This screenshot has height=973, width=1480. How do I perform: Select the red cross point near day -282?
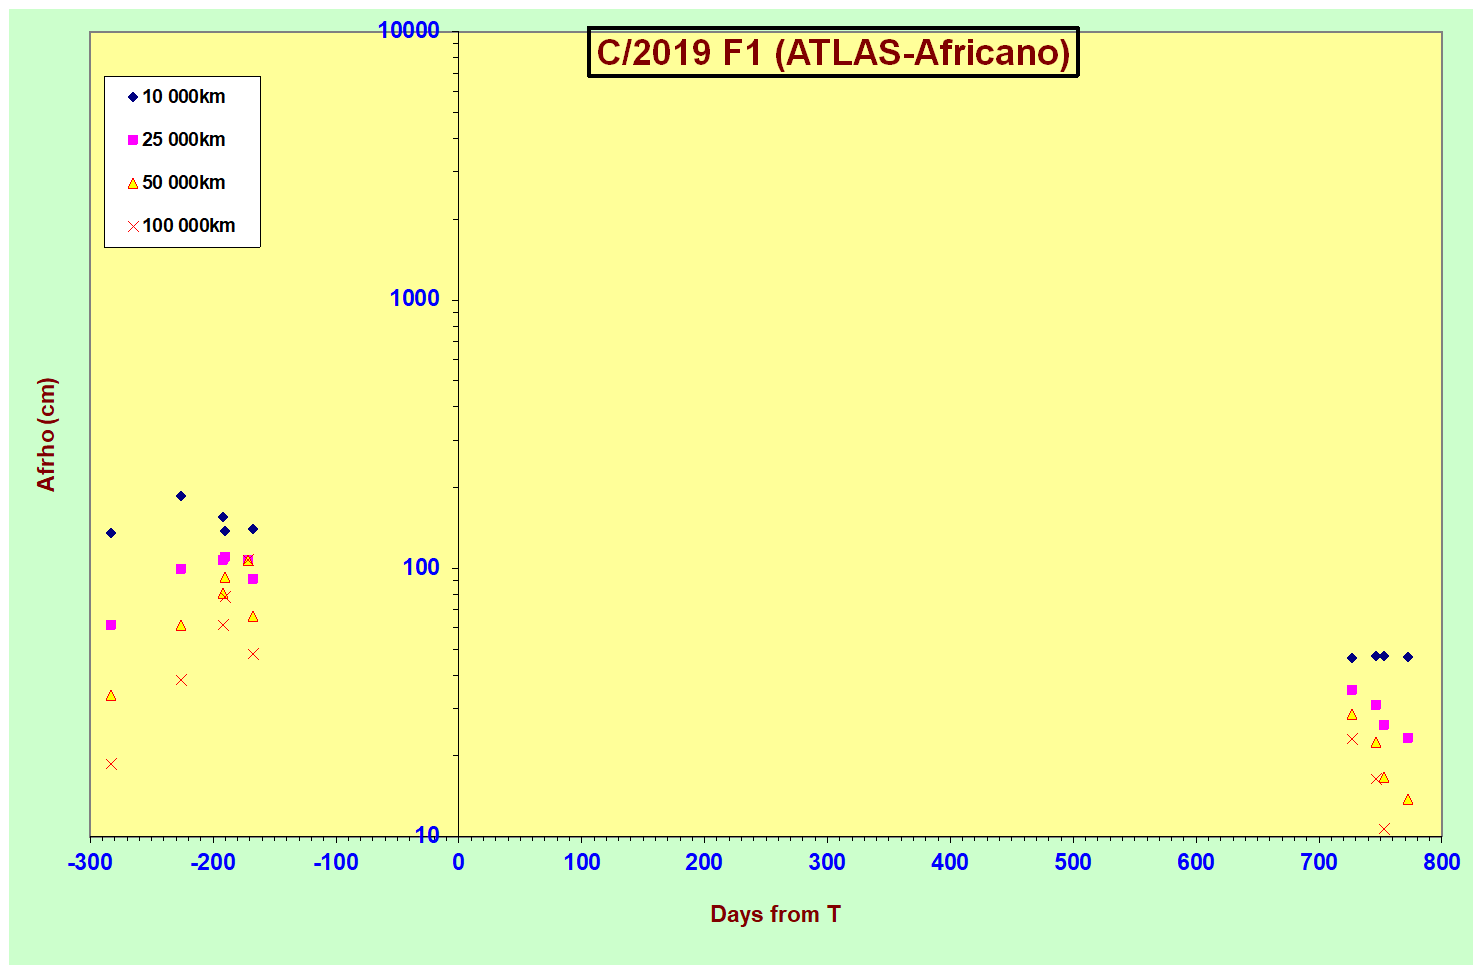point(111,764)
